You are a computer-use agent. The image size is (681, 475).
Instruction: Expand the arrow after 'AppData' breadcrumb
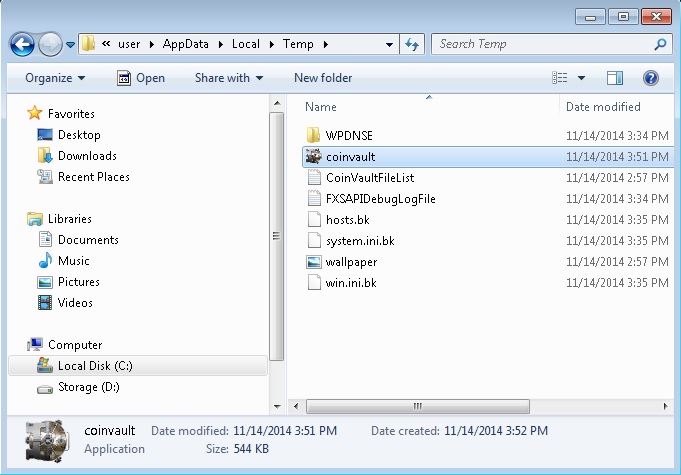(221, 44)
